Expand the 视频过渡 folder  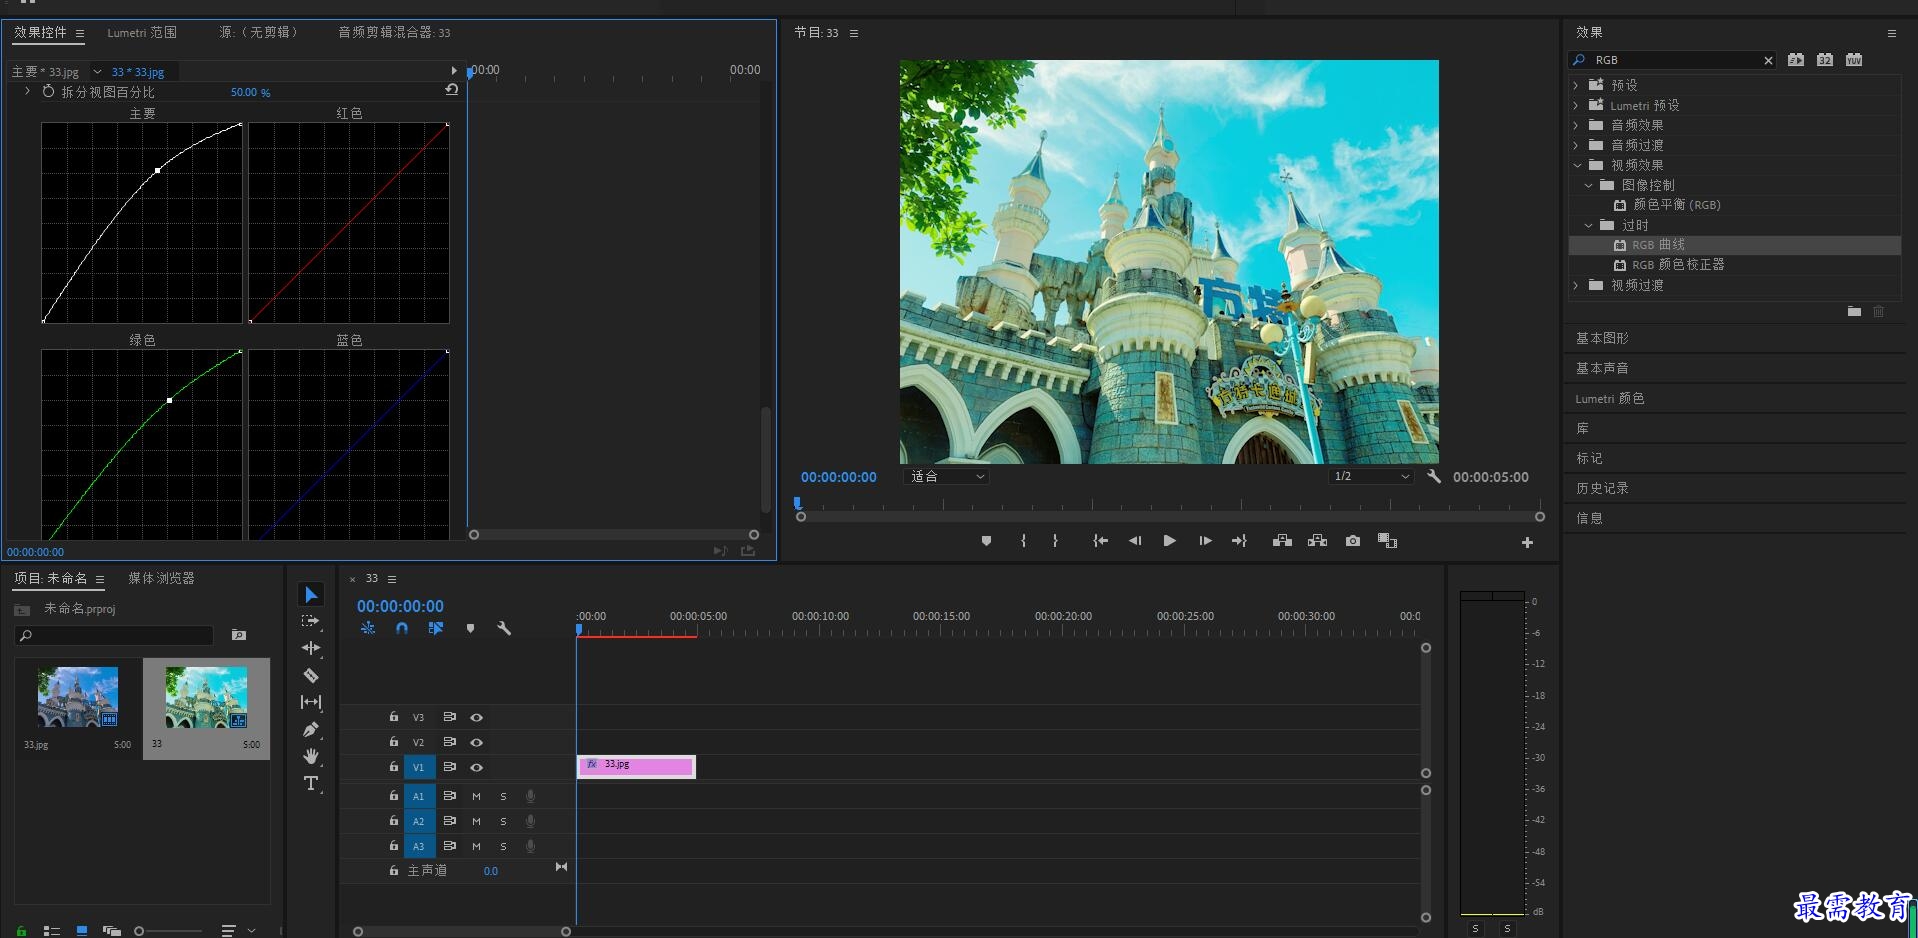pyautogui.click(x=1576, y=285)
